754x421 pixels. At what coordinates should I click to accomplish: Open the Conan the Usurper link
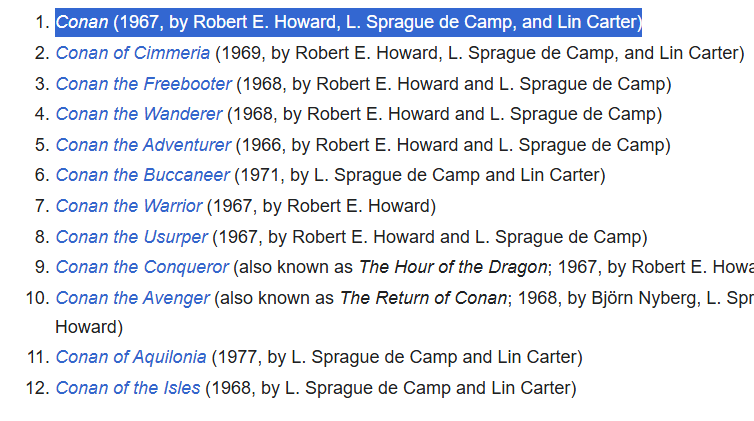coord(131,238)
